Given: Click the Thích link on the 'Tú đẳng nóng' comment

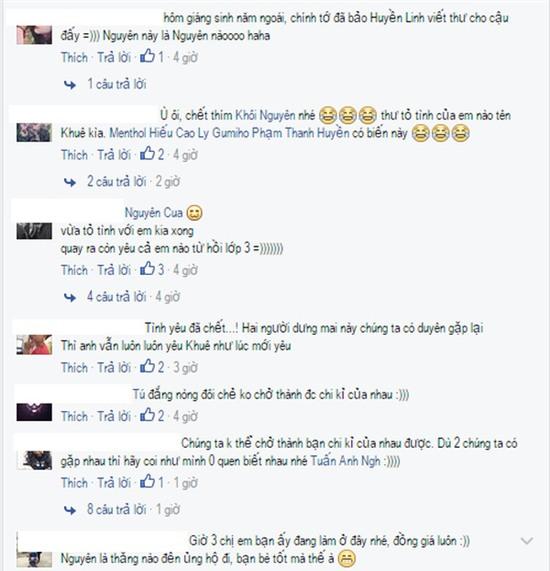Looking at the screenshot, I should 74,416.
